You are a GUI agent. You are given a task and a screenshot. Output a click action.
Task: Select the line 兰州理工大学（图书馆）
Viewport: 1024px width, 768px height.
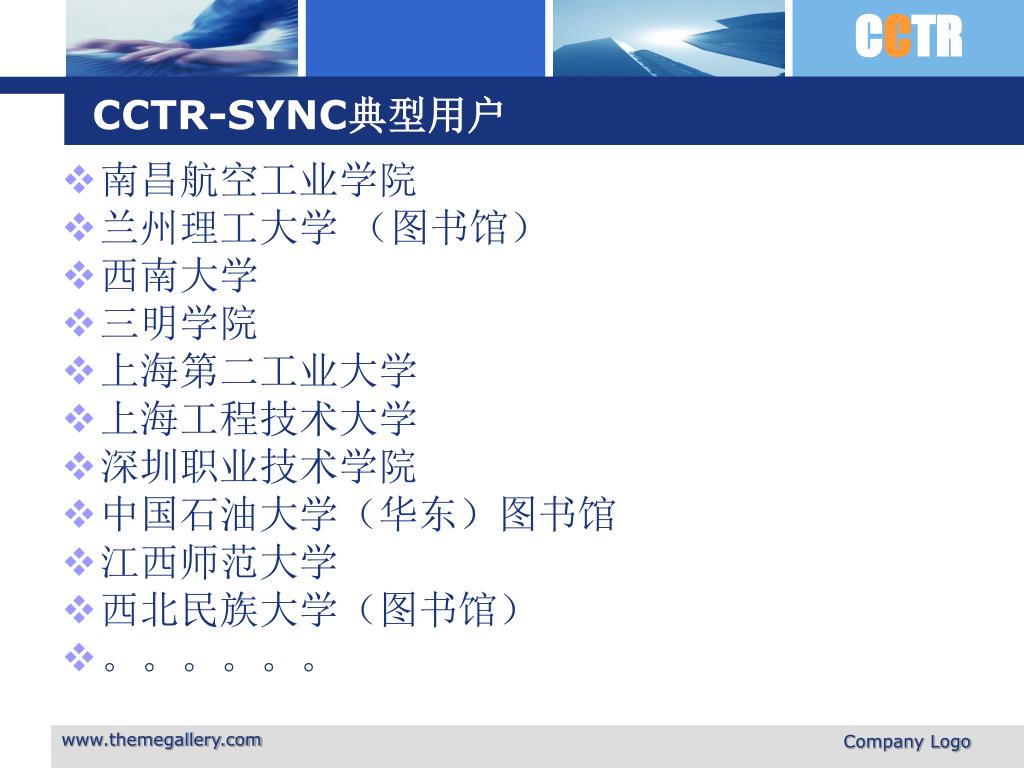(x=317, y=228)
